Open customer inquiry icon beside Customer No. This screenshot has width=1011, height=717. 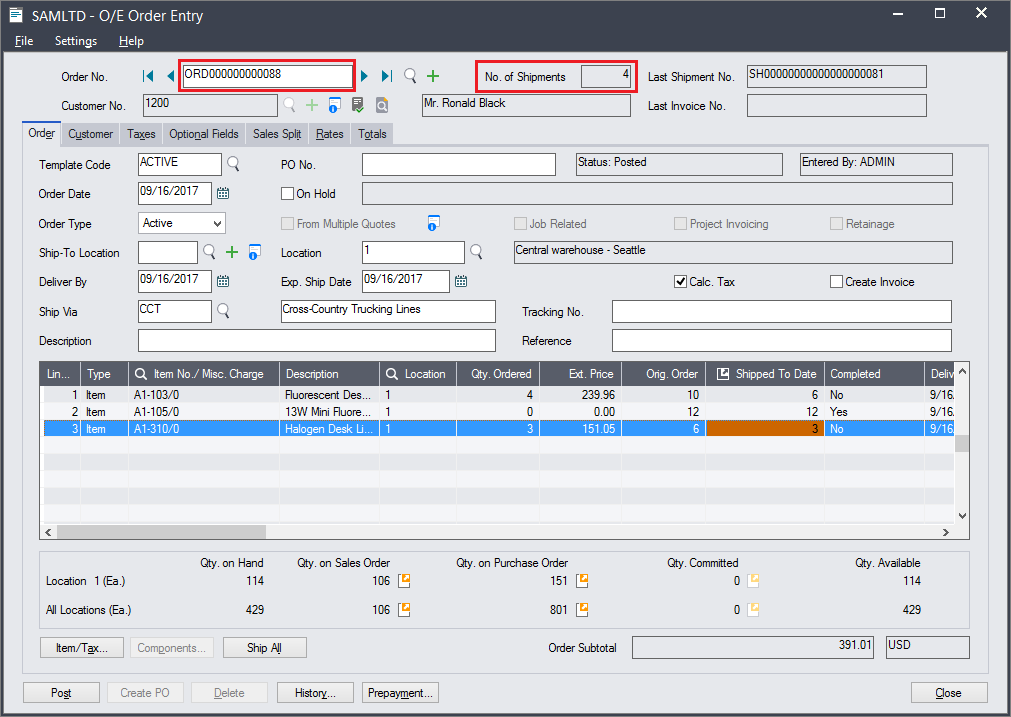pos(335,105)
